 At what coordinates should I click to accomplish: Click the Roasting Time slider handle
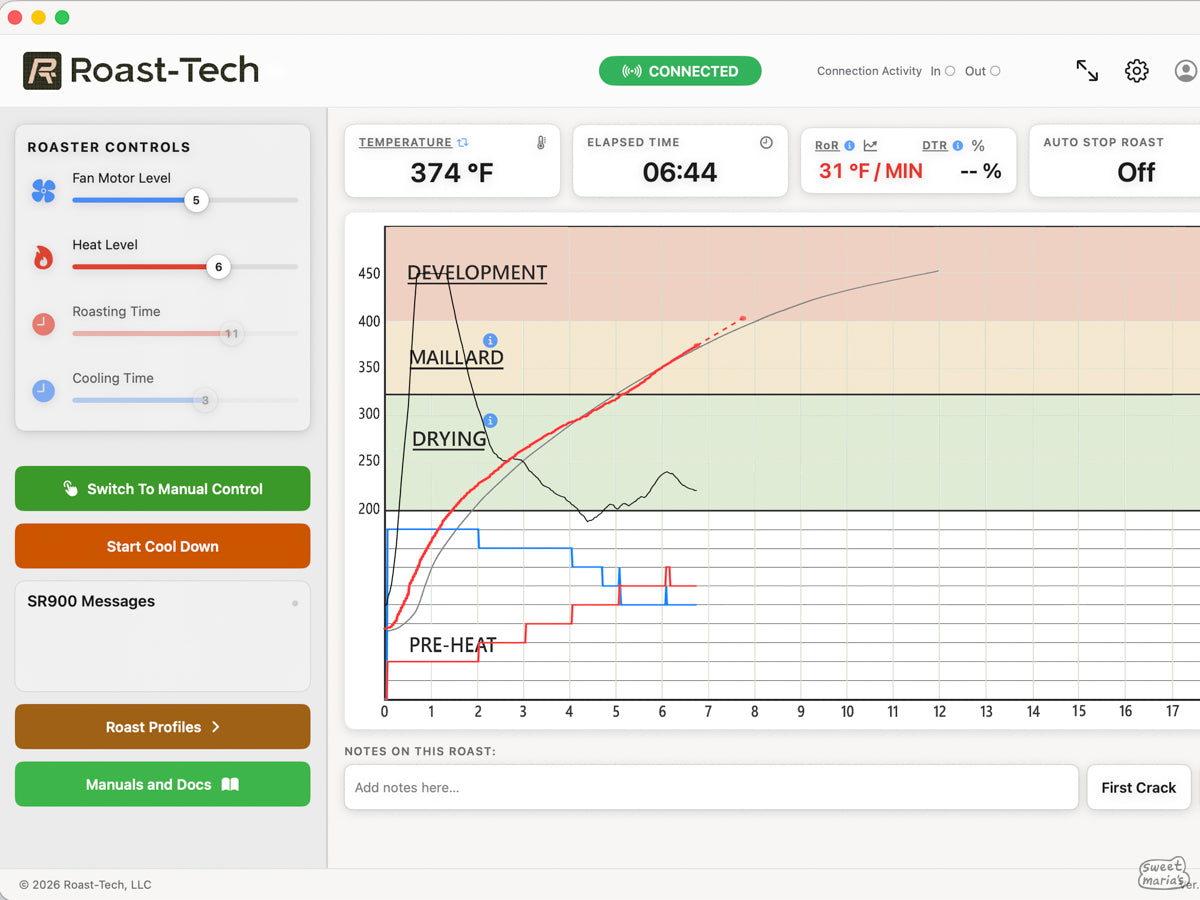[231, 334]
